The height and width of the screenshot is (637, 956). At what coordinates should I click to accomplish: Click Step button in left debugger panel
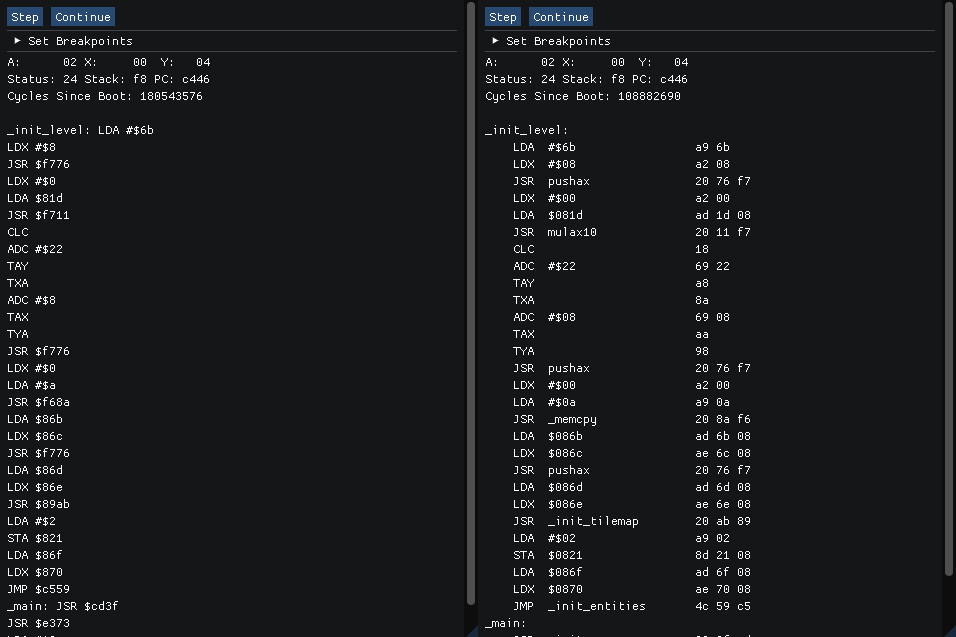pyautogui.click(x=25, y=17)
